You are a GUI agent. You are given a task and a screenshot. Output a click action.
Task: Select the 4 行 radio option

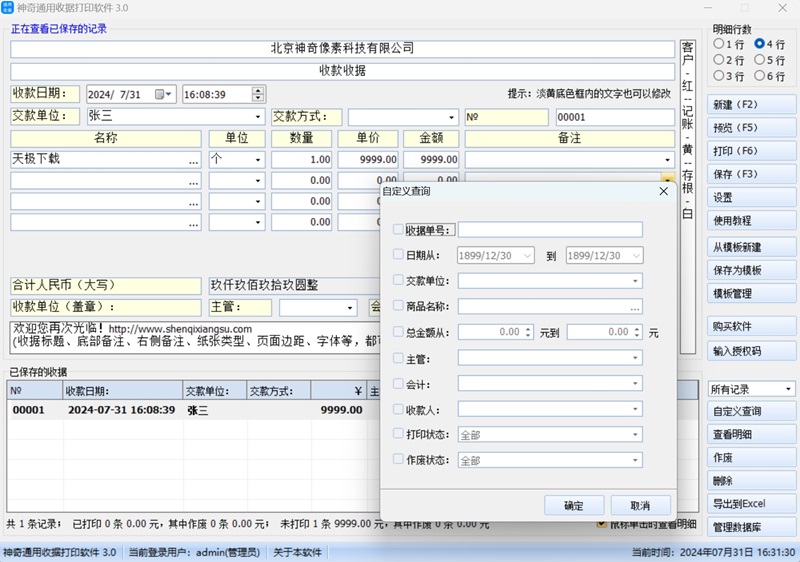coord(760,44)
